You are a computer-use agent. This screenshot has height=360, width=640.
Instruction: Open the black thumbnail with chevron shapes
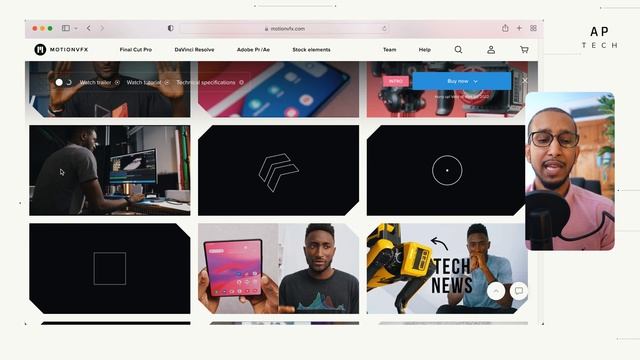point(278,170)
